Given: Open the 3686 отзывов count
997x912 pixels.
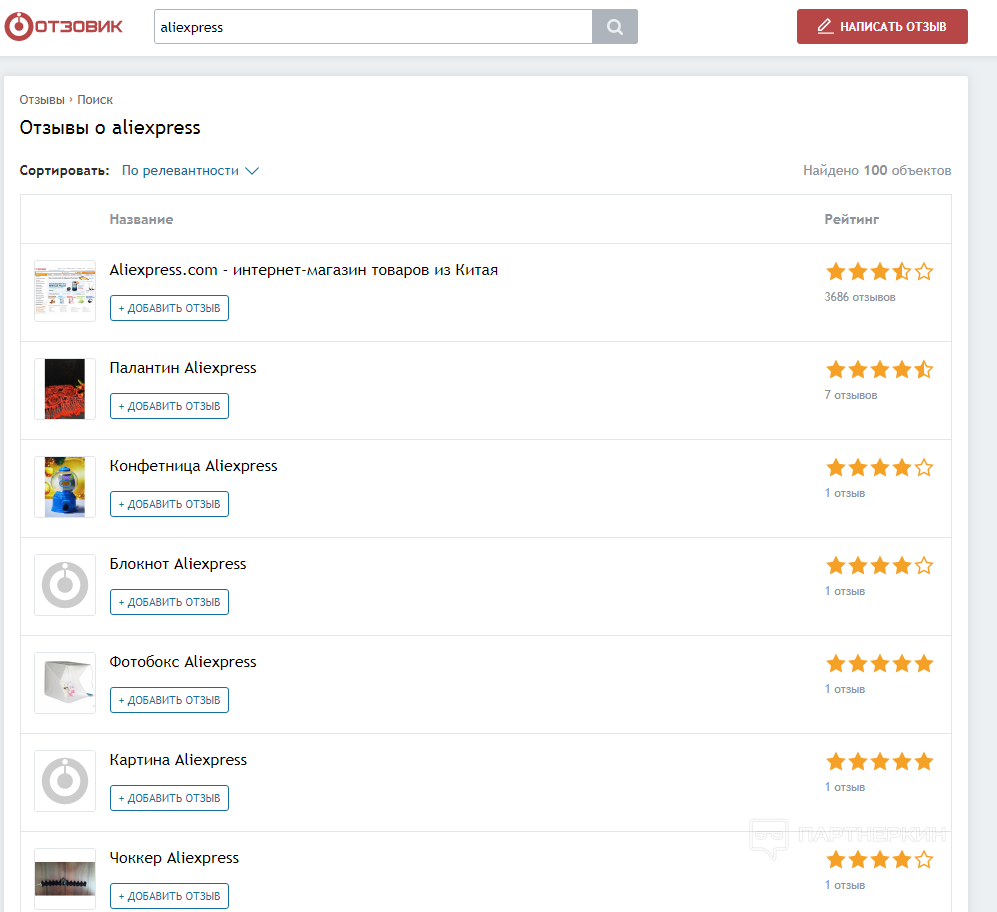Looking at the screenshot, I should pos(860,297).
